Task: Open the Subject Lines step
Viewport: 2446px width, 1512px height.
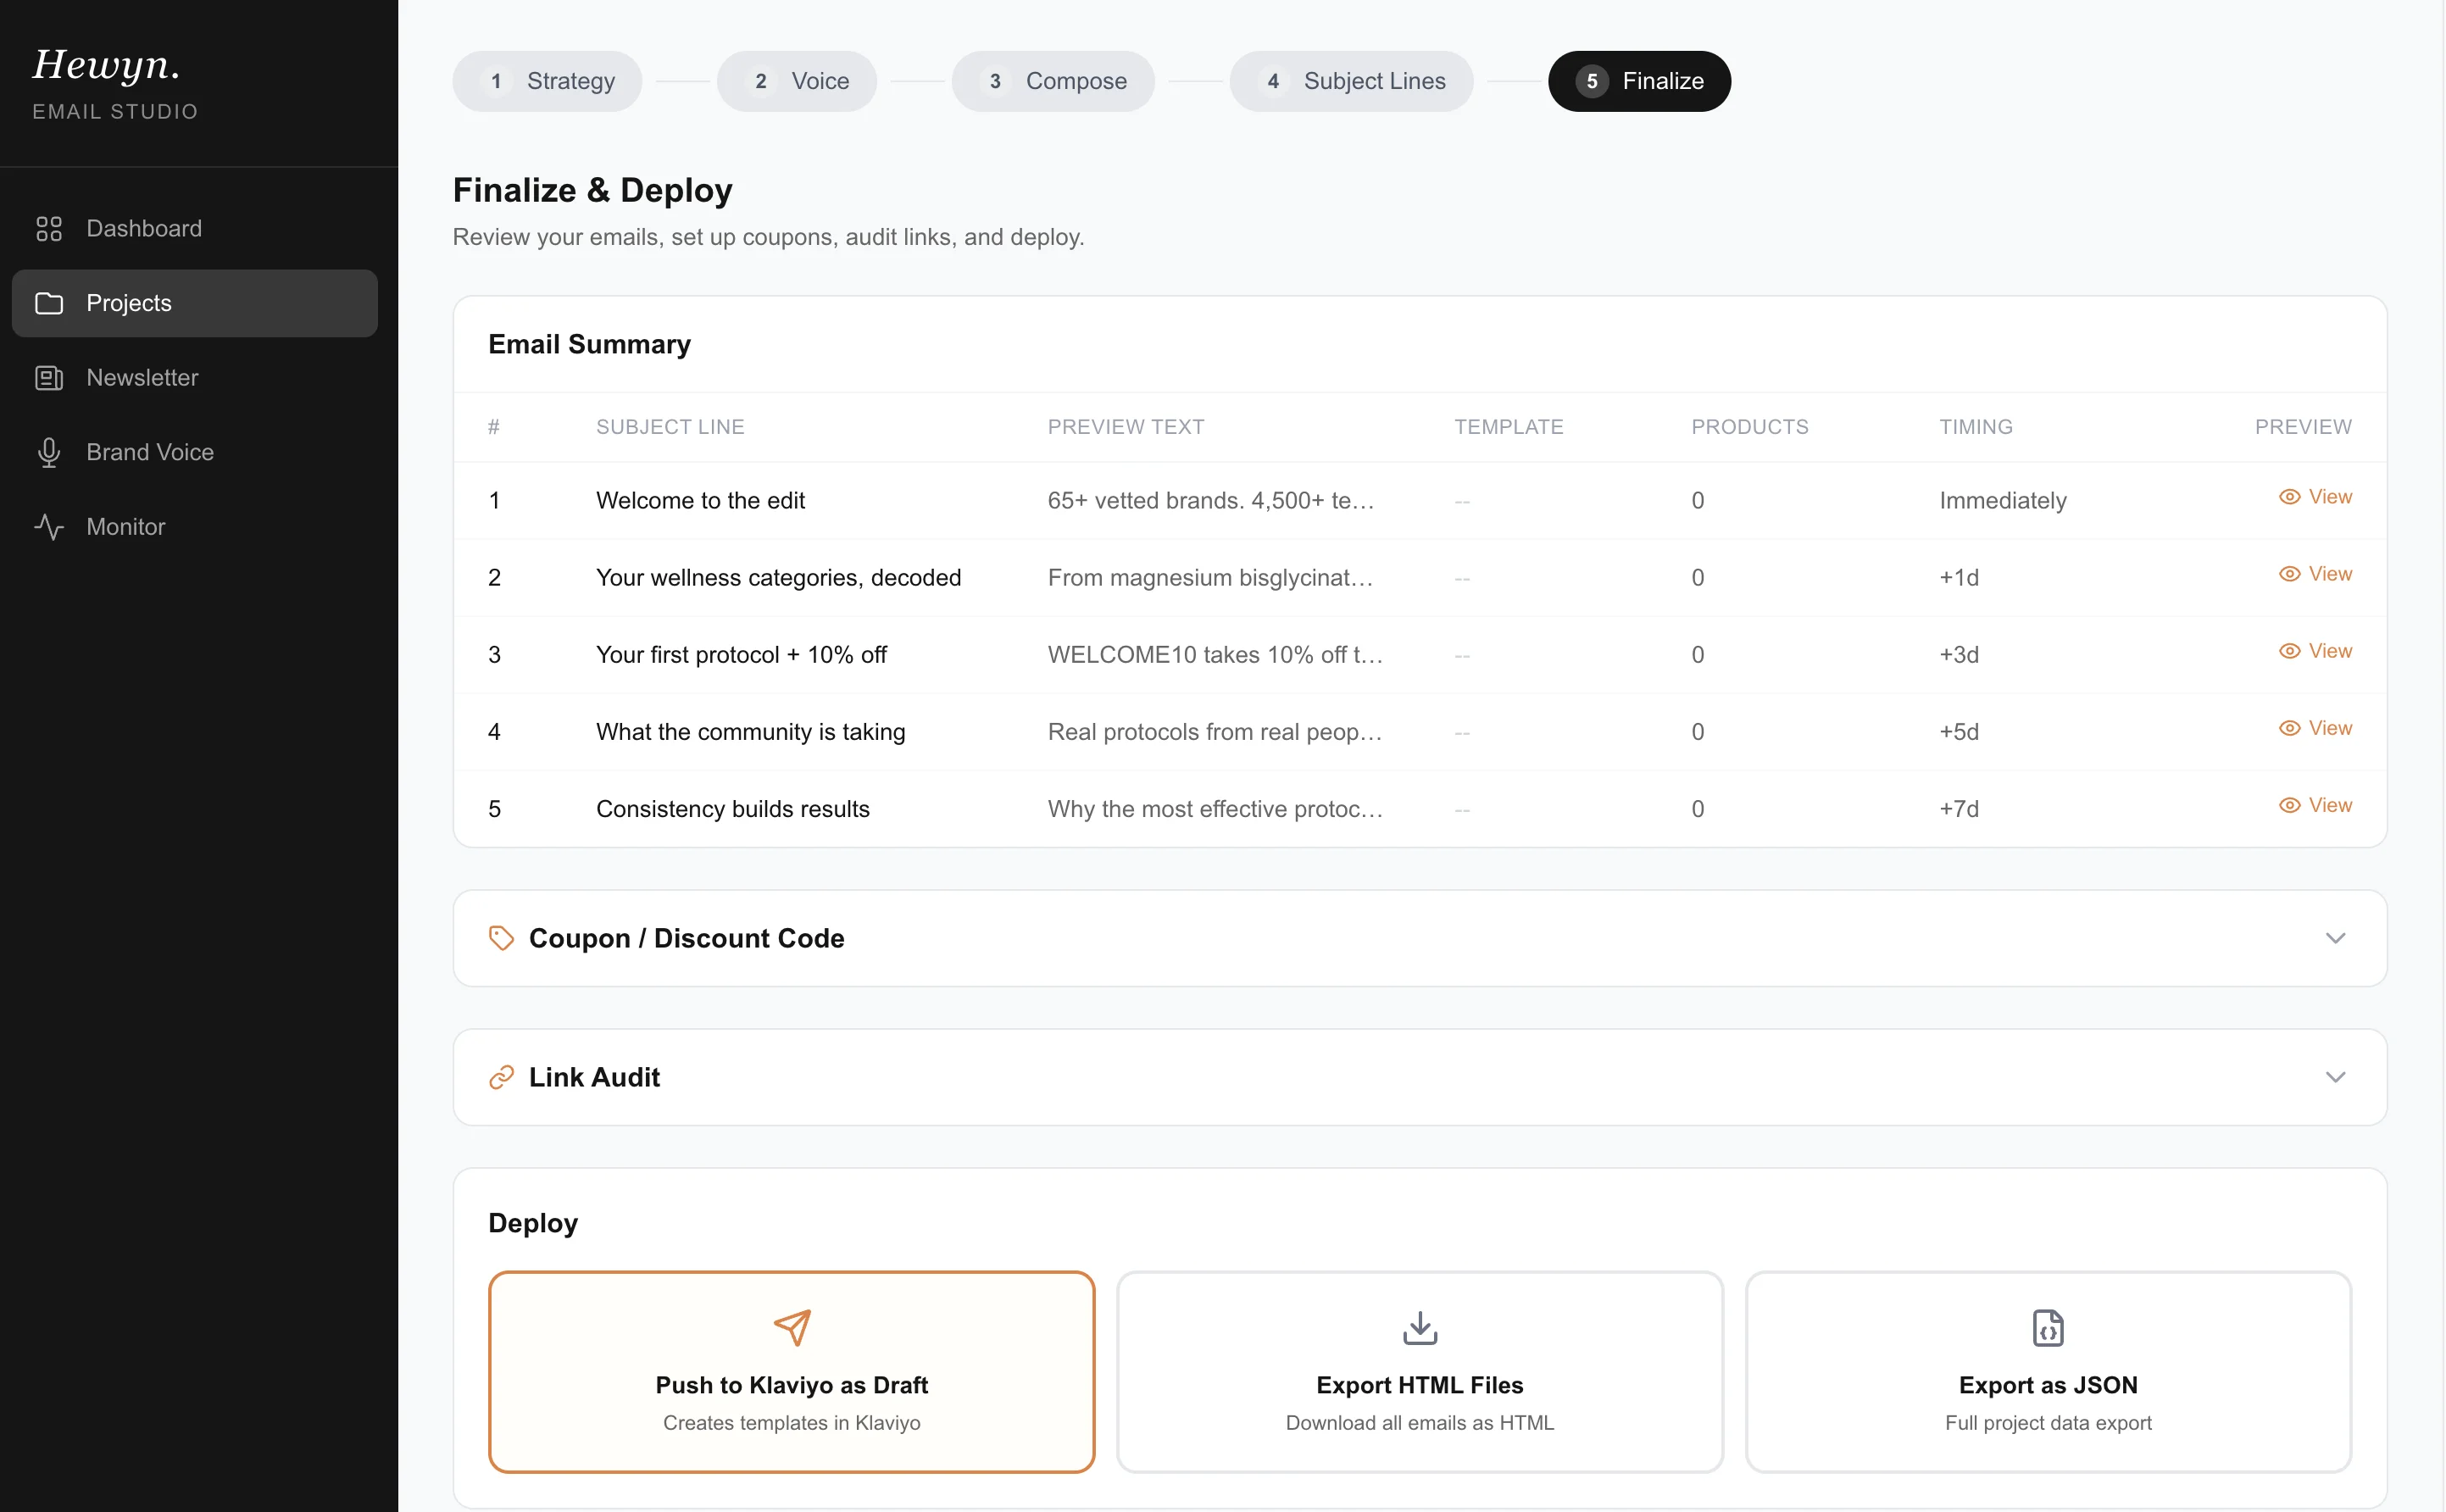Action: pos(1351,81)
